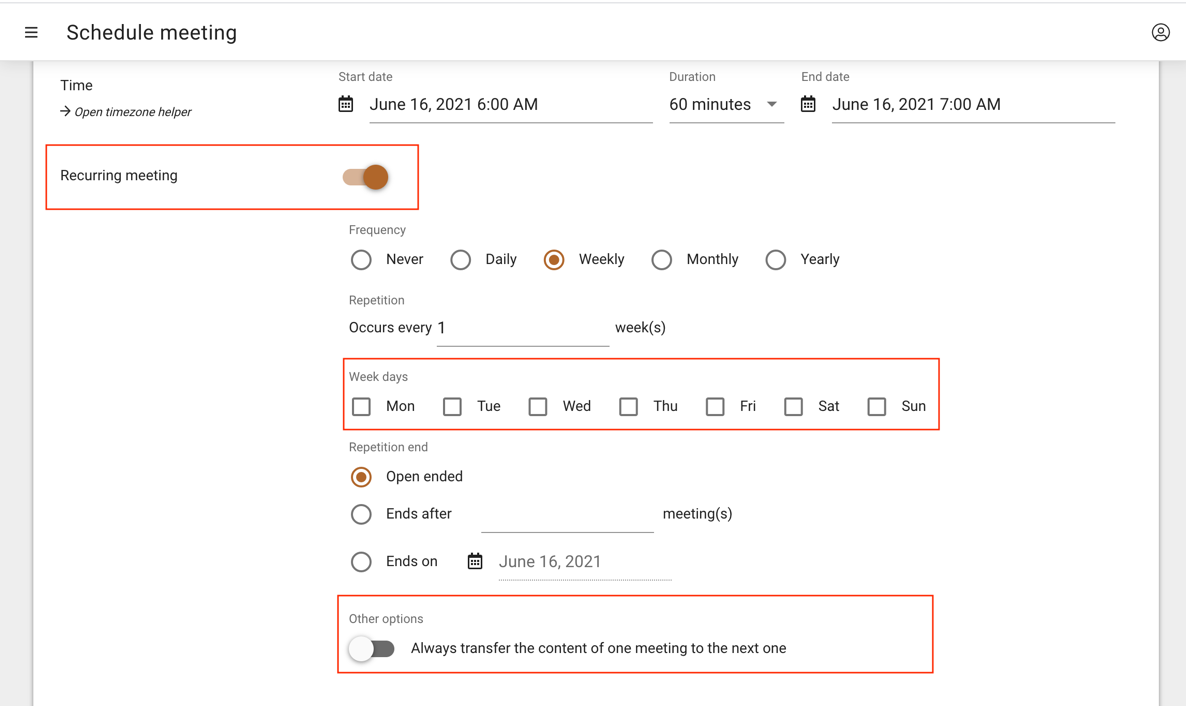This screenshot has width=1186, height=706.
Task: Check the Mon weekday box
Action: pyautogui.click(x=362, y=407)
